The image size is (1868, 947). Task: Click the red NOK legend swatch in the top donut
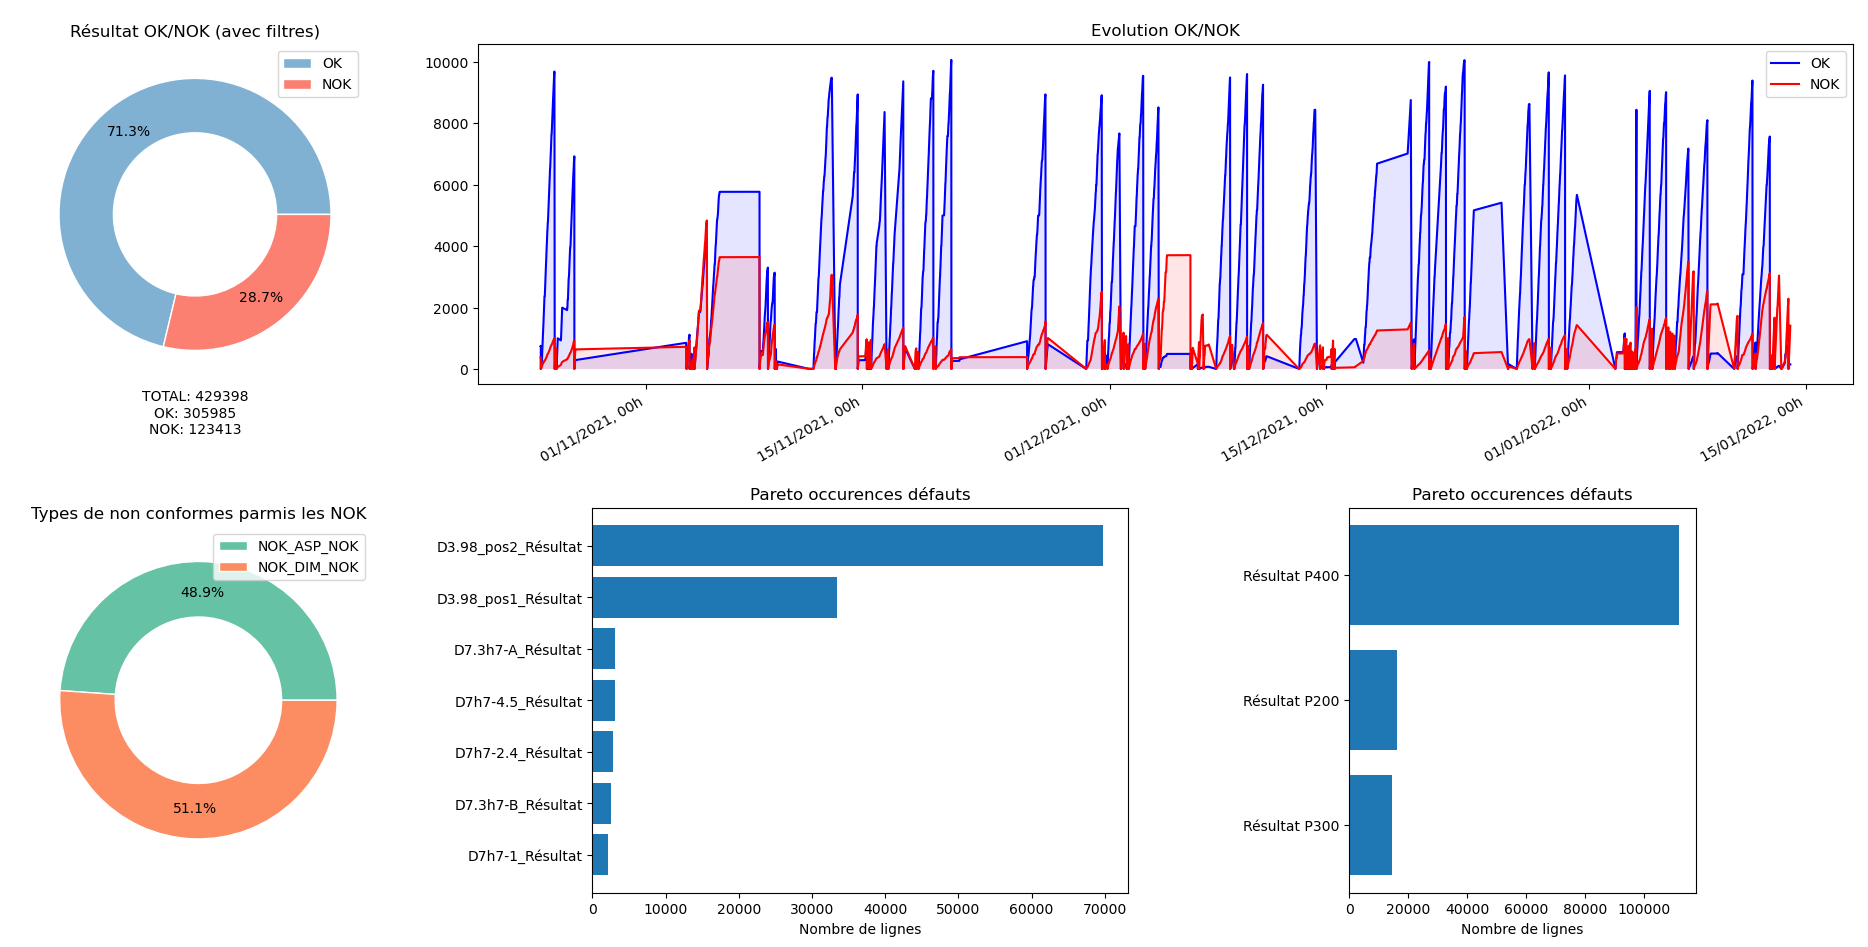pos(297,84)
